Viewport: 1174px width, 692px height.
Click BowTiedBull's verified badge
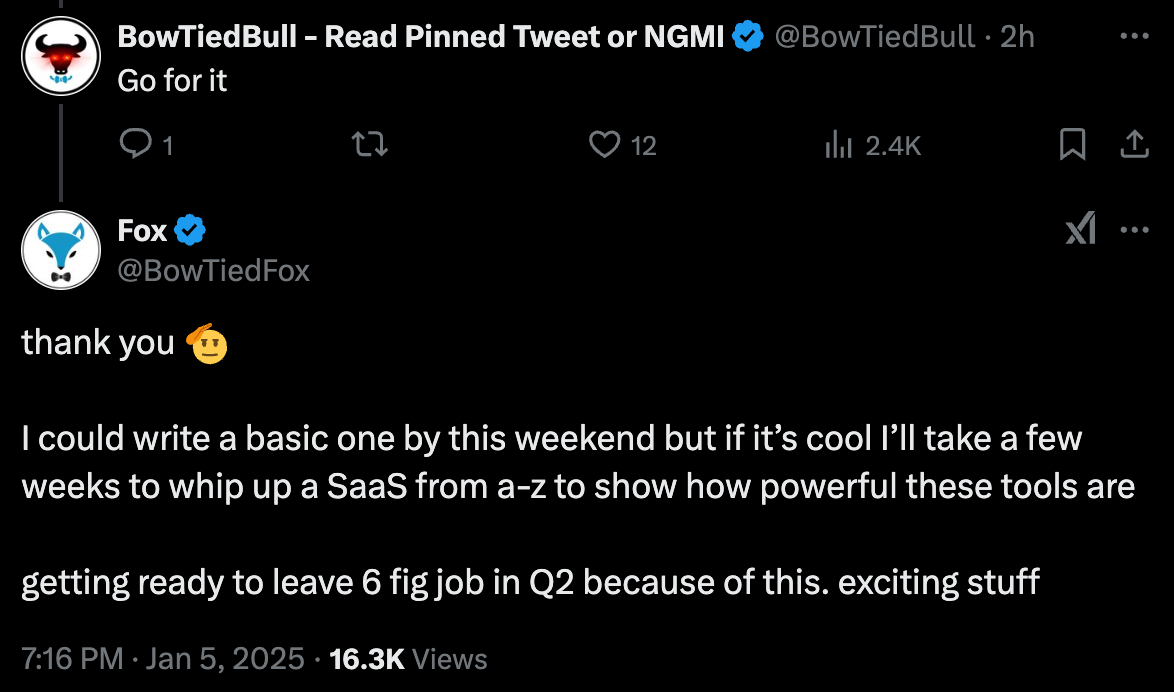(x=746, y=37)
